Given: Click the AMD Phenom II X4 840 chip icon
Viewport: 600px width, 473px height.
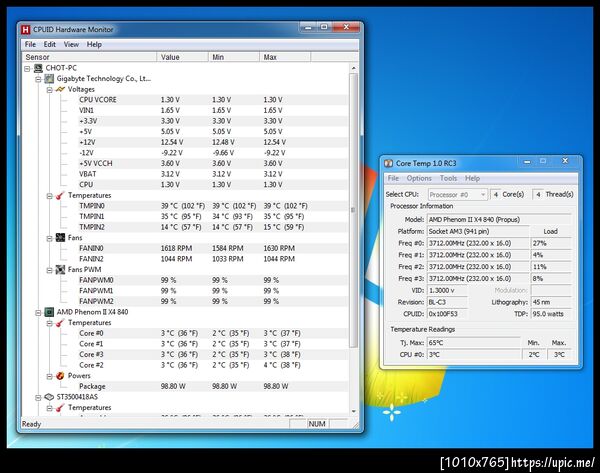Looking at the screenshot, I should (49, 312).
